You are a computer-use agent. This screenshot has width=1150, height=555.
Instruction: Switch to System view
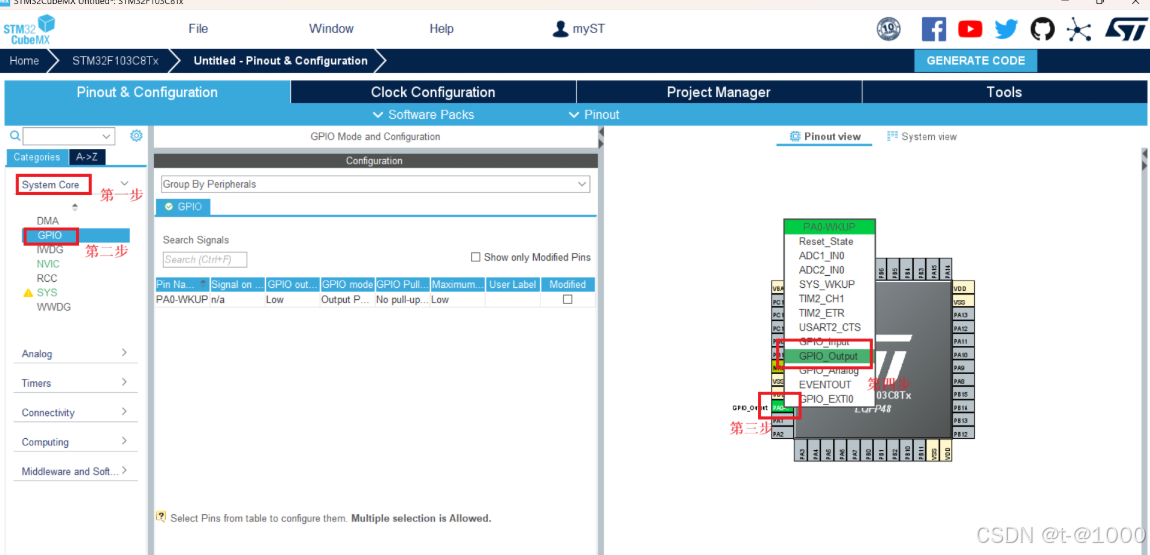[922, 136]
